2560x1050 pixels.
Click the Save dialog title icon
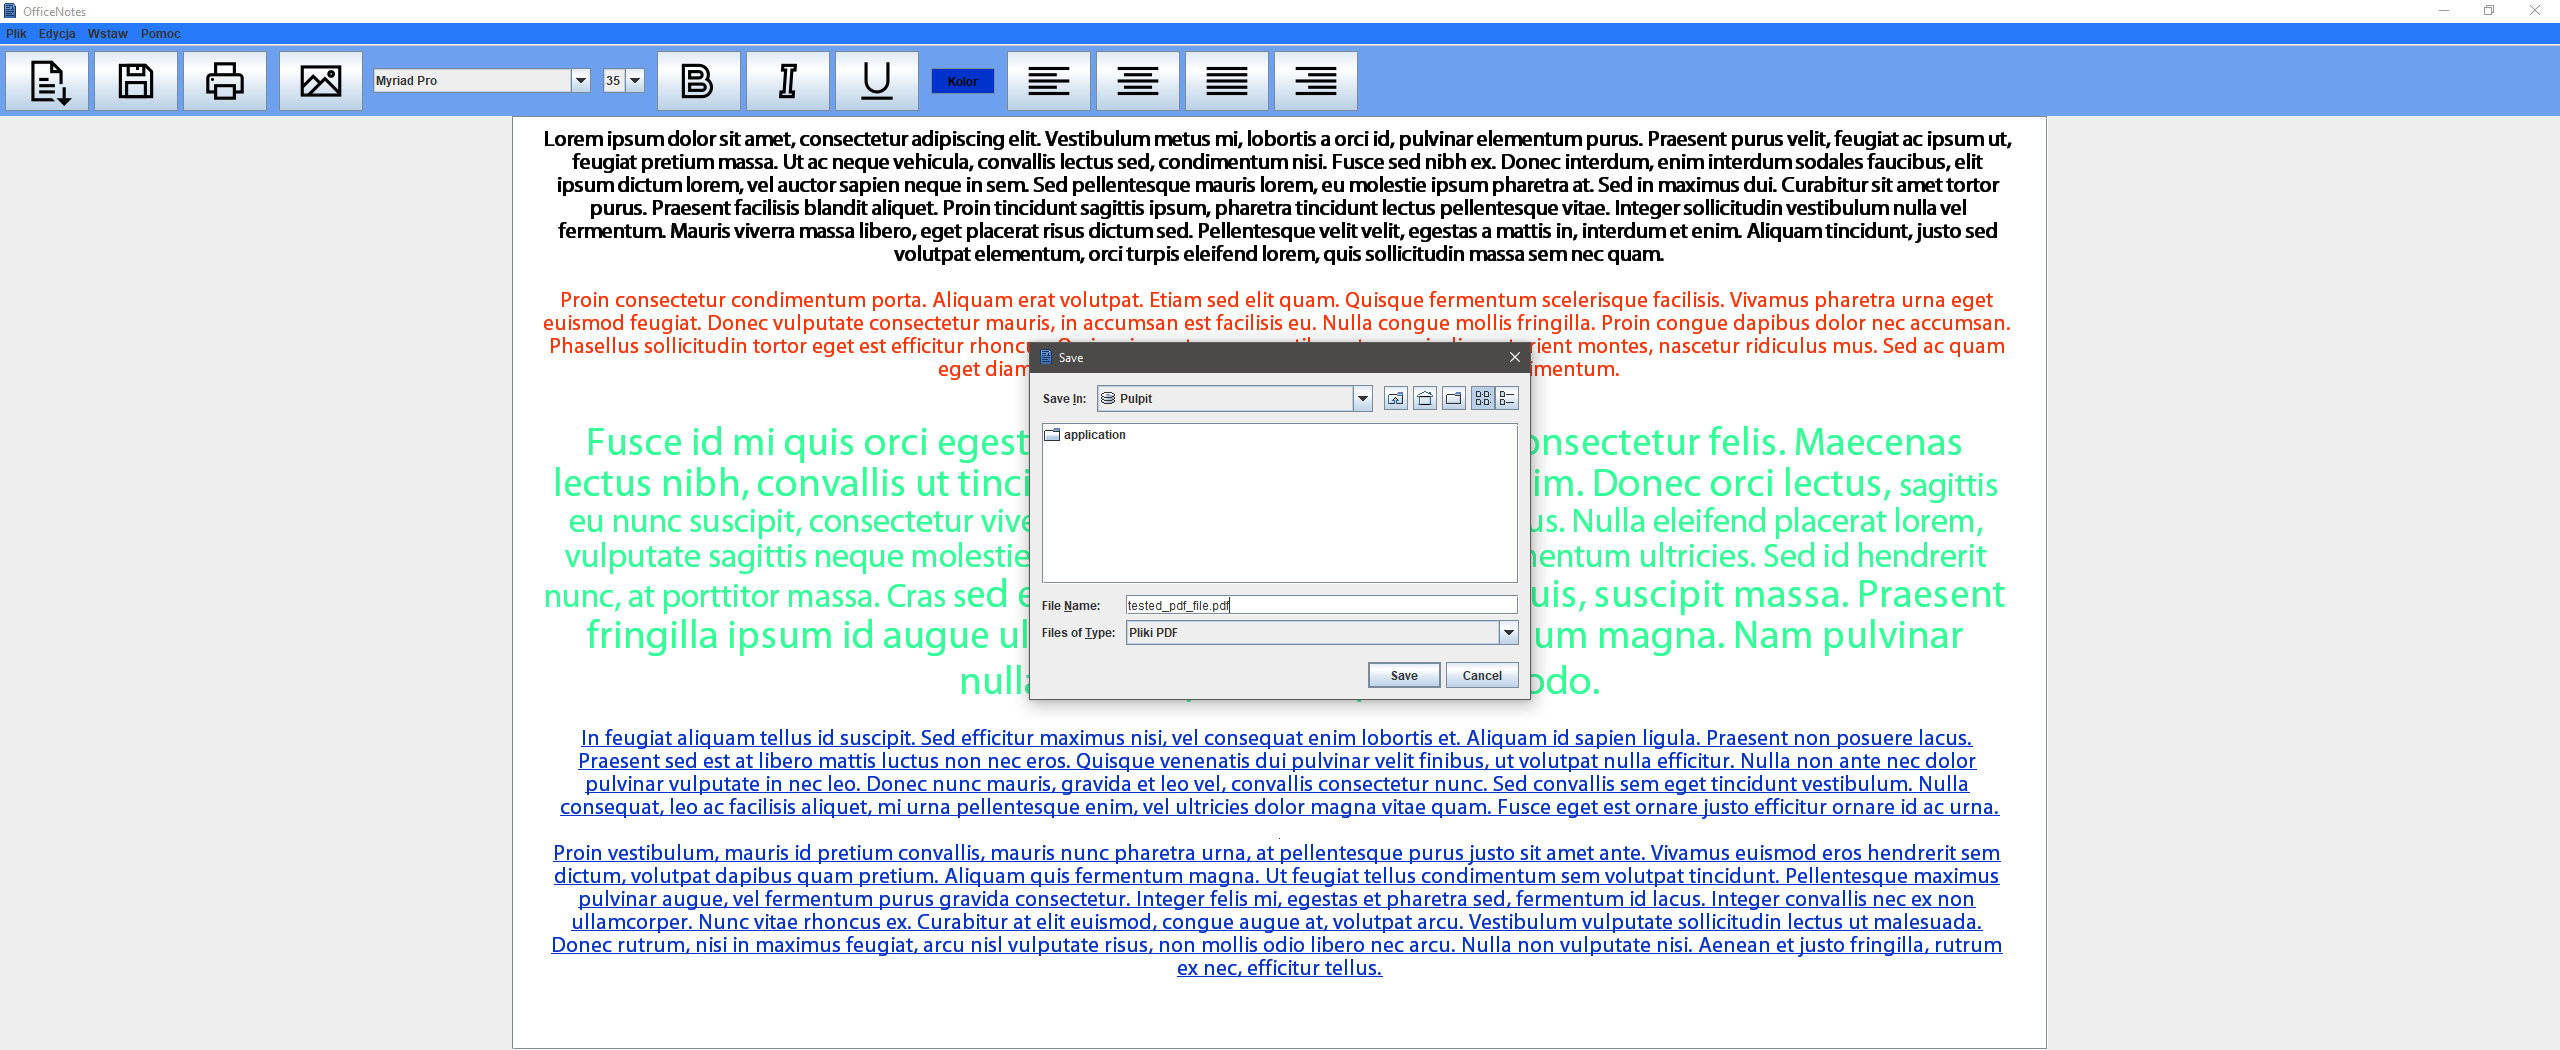tap(1046, 357)
